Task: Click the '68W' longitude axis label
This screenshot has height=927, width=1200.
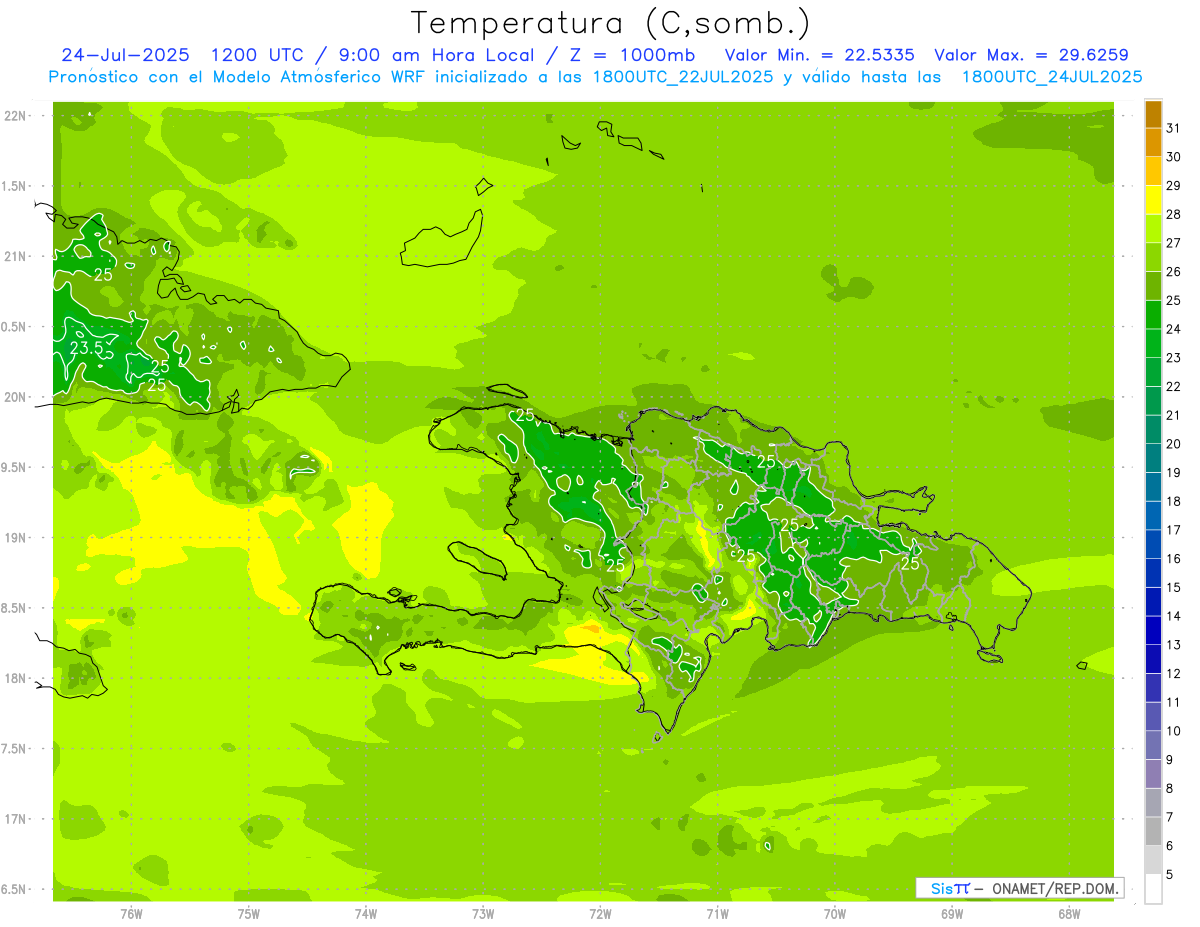Action: click(x=1069, y=914)
